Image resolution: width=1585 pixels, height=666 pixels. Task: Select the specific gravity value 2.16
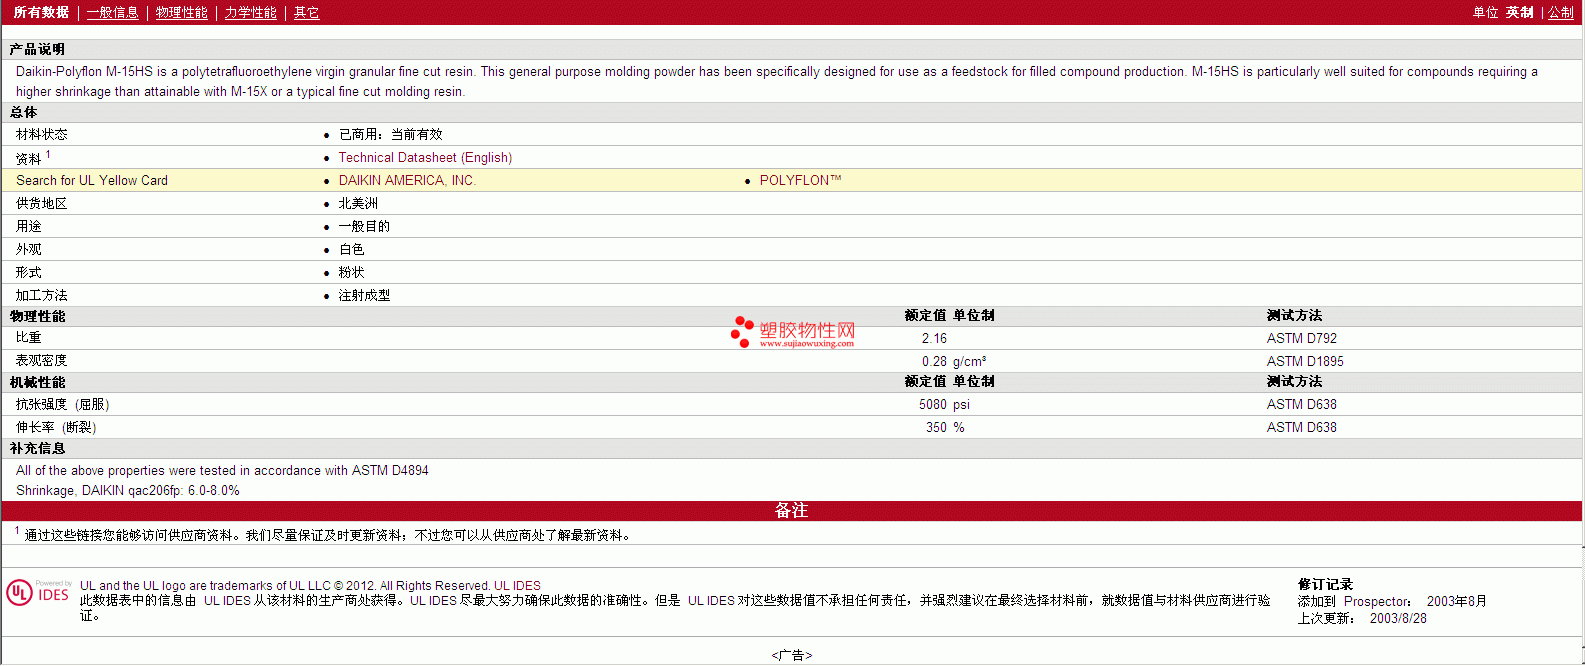934,338
